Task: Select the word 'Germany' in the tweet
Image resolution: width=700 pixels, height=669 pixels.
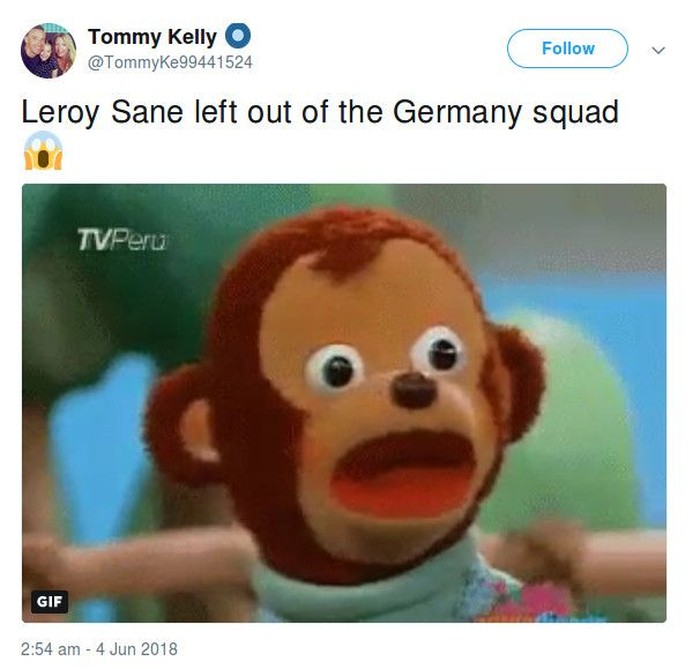Action: pos(457,112)
